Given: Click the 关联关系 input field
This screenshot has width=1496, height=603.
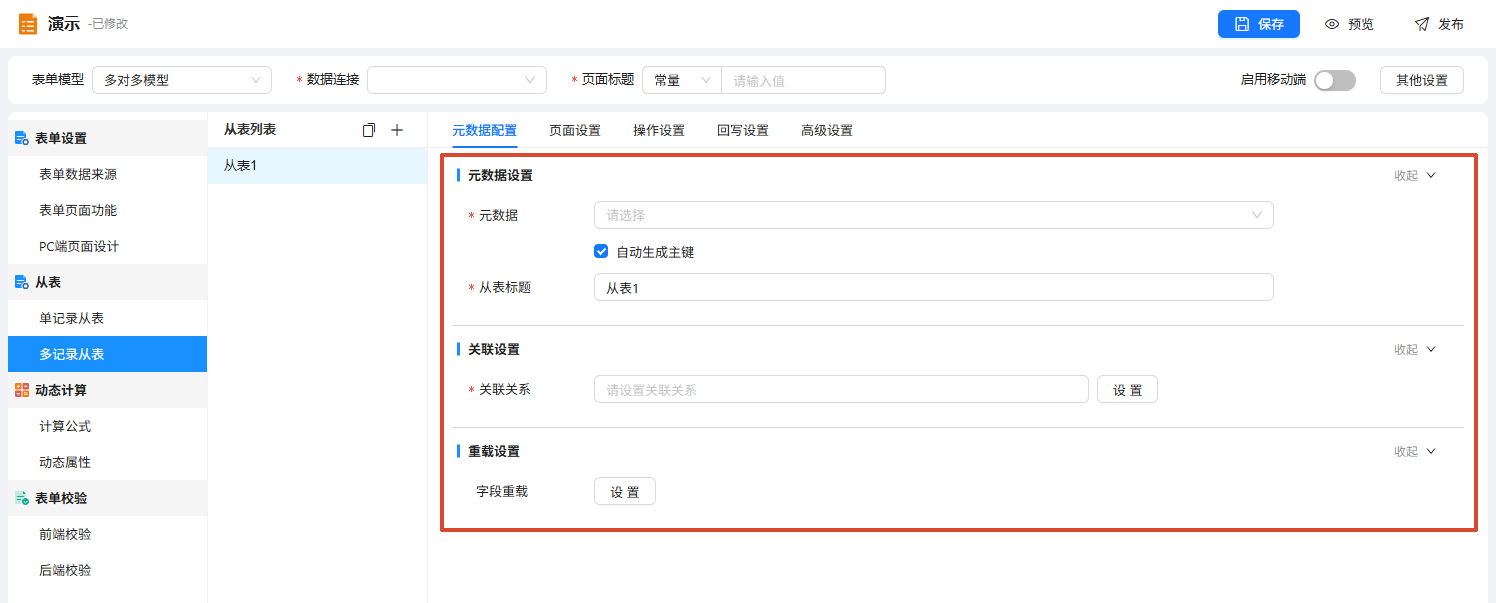Looking at the screenshot, I should point(841,389).
